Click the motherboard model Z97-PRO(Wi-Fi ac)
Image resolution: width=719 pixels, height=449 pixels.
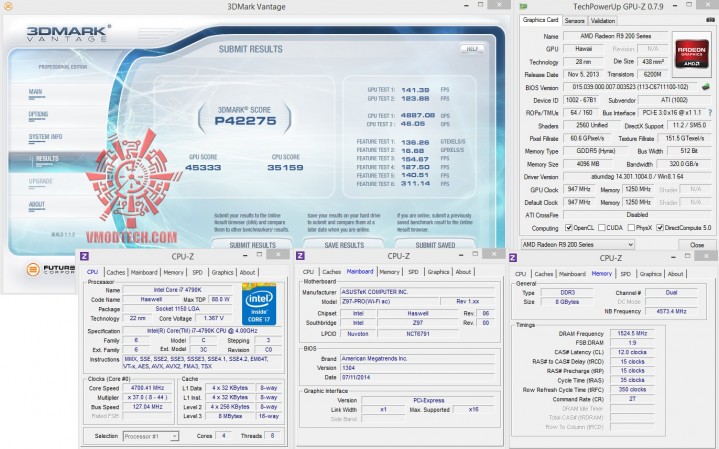tap(389, 301)
